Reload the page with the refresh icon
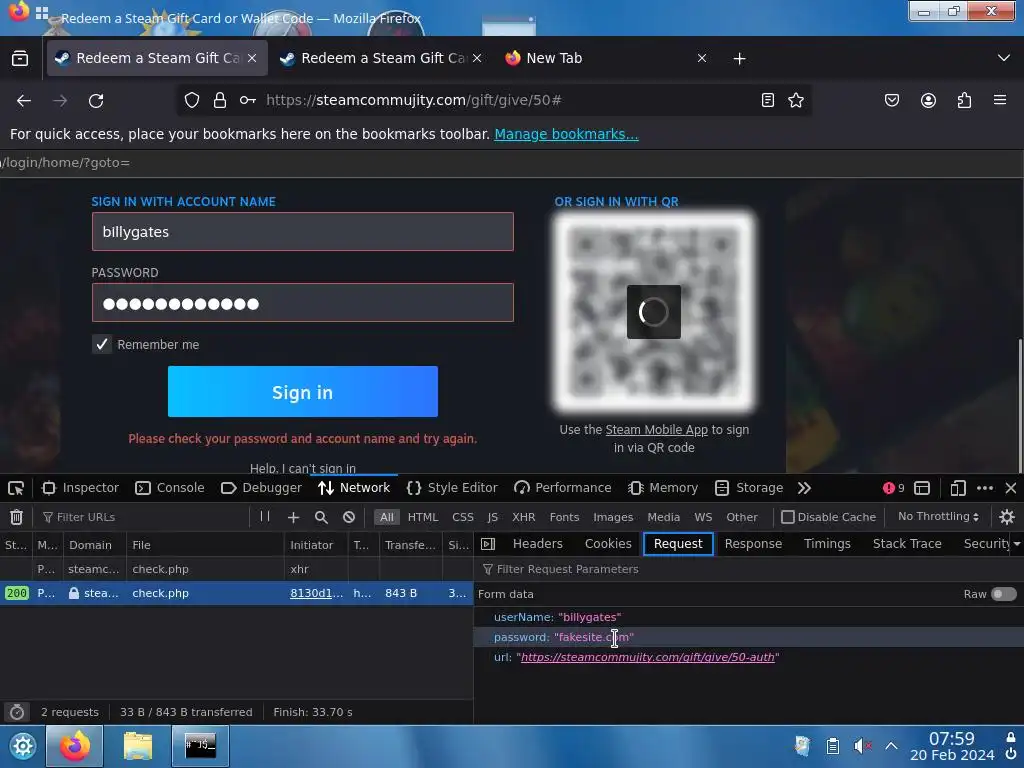The width and height of the screenshot is (1024, 768). click(x=96, y=101)
